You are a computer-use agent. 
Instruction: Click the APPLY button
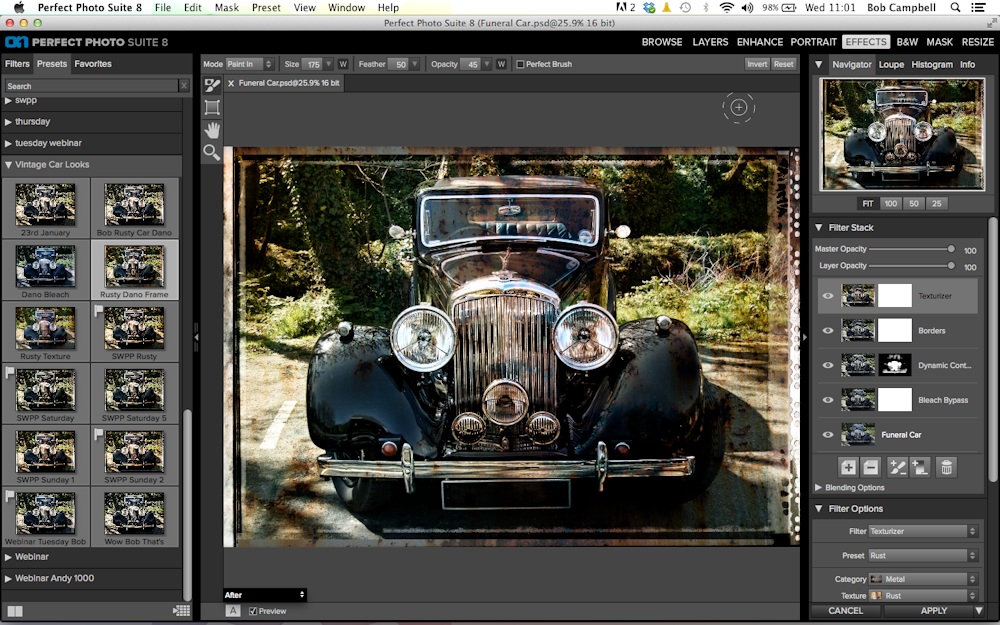click(934, 611)
